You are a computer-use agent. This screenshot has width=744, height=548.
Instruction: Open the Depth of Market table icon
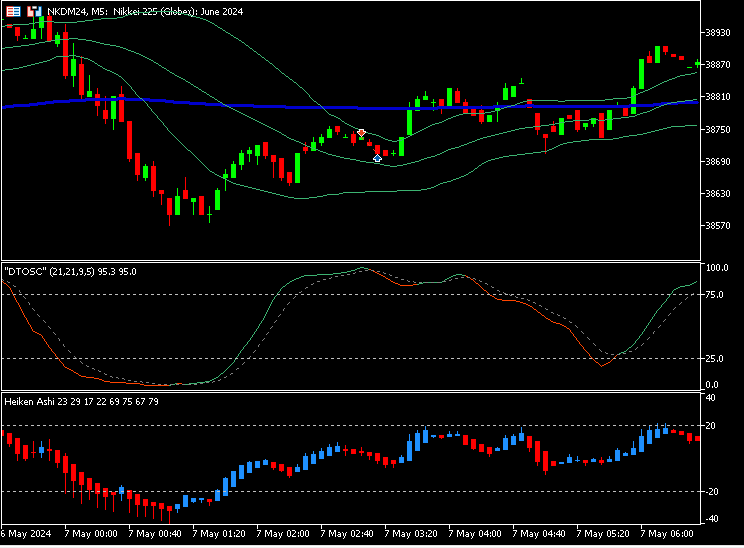click(13, 11)
